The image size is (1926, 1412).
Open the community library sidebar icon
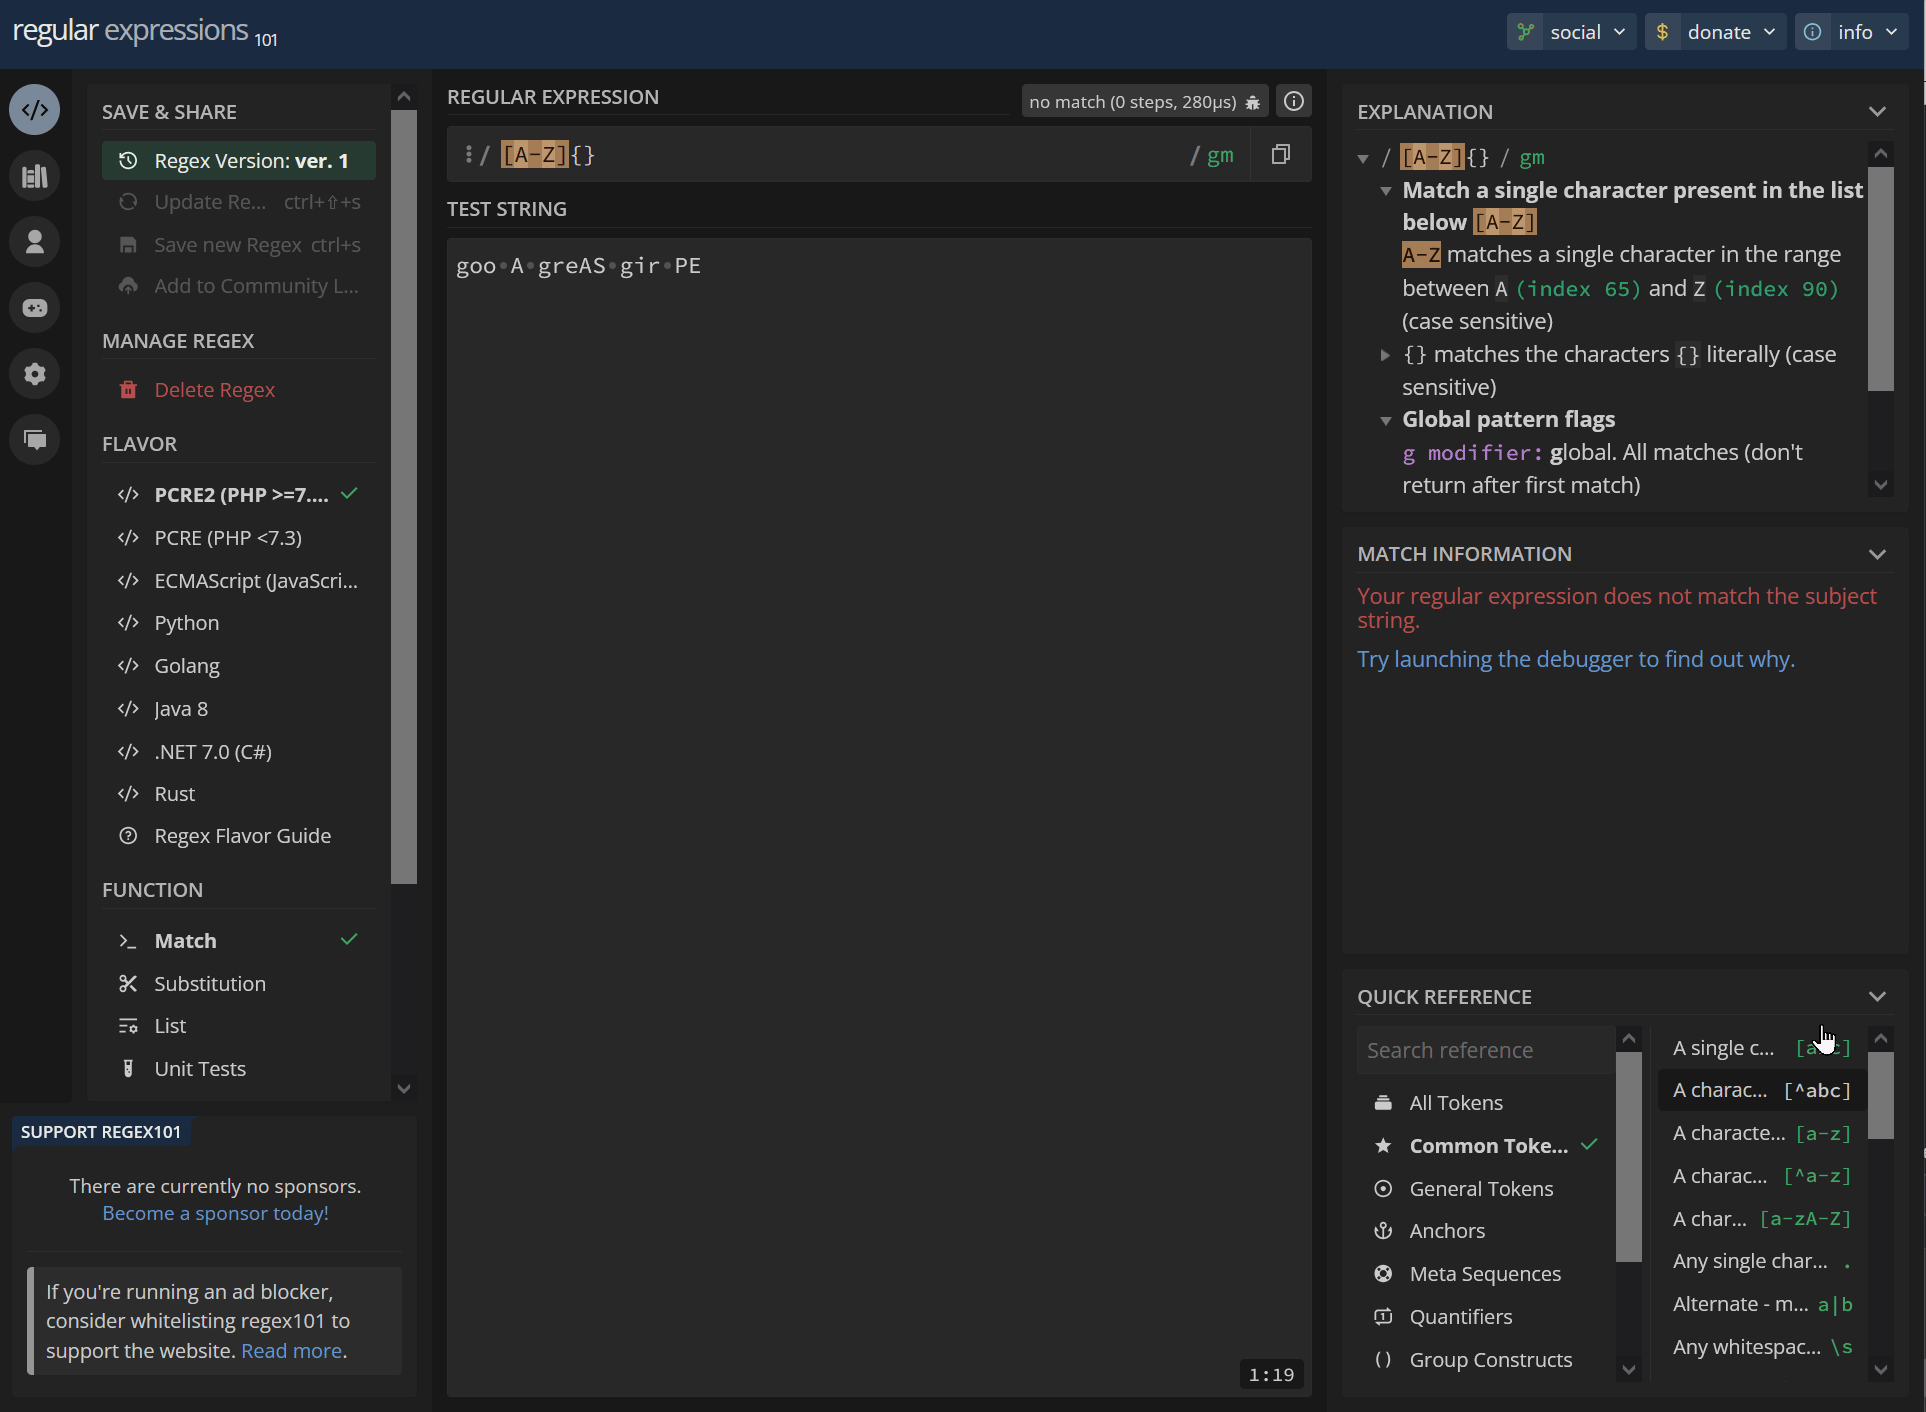click(35, 176)
